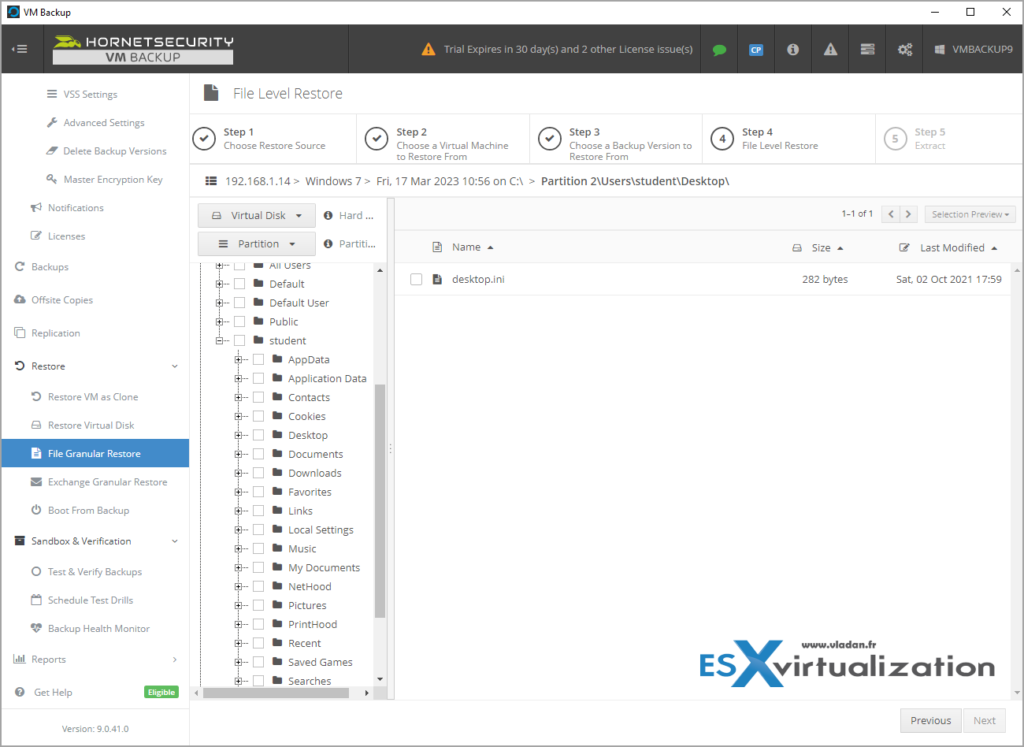Open Backup Health Monitor

100,628
